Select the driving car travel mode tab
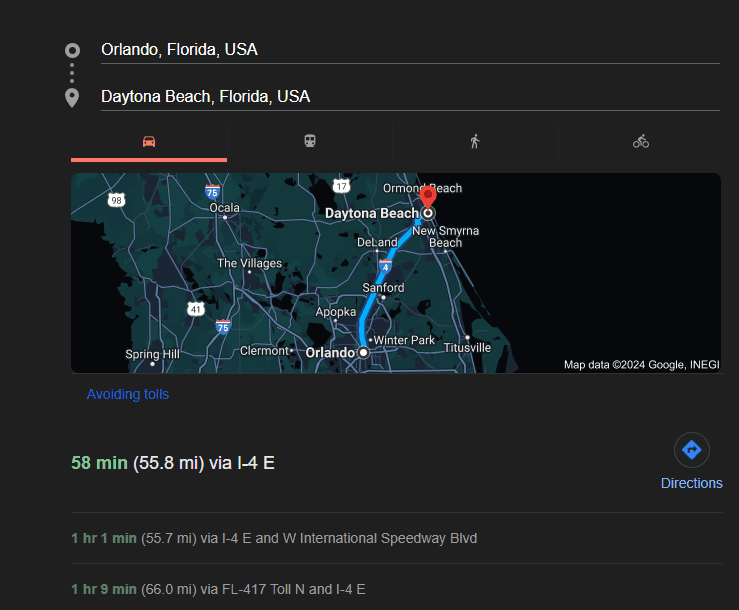This screenshot has height=610, width=739. click(x=149, y=141)
